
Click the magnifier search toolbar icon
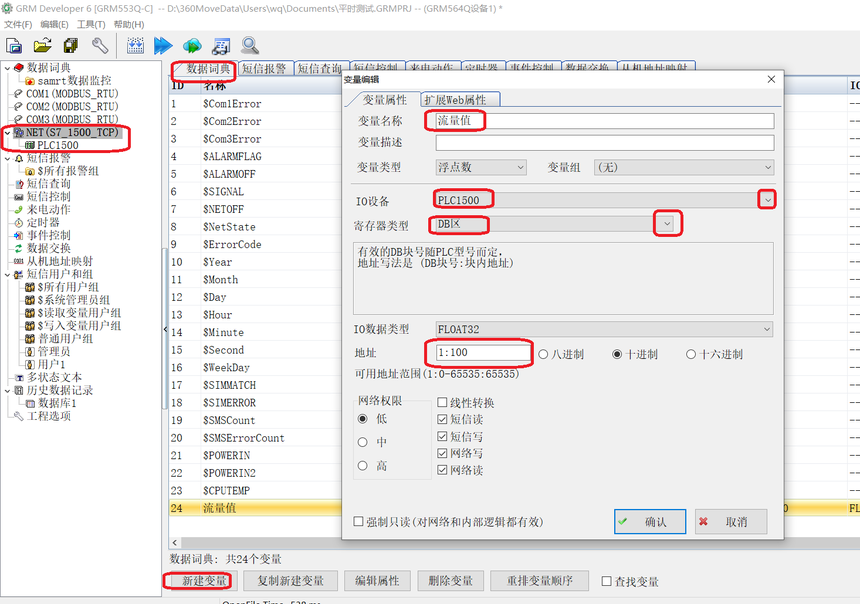tap(250, 45)
